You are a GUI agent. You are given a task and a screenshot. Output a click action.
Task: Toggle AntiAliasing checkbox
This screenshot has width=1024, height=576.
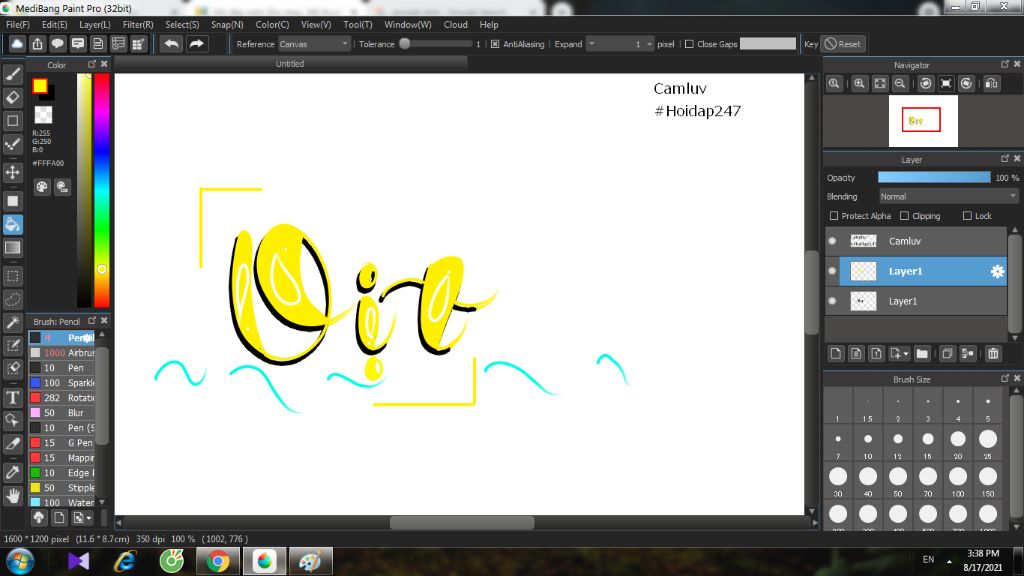pyautogui.click(x=495, y=44)
